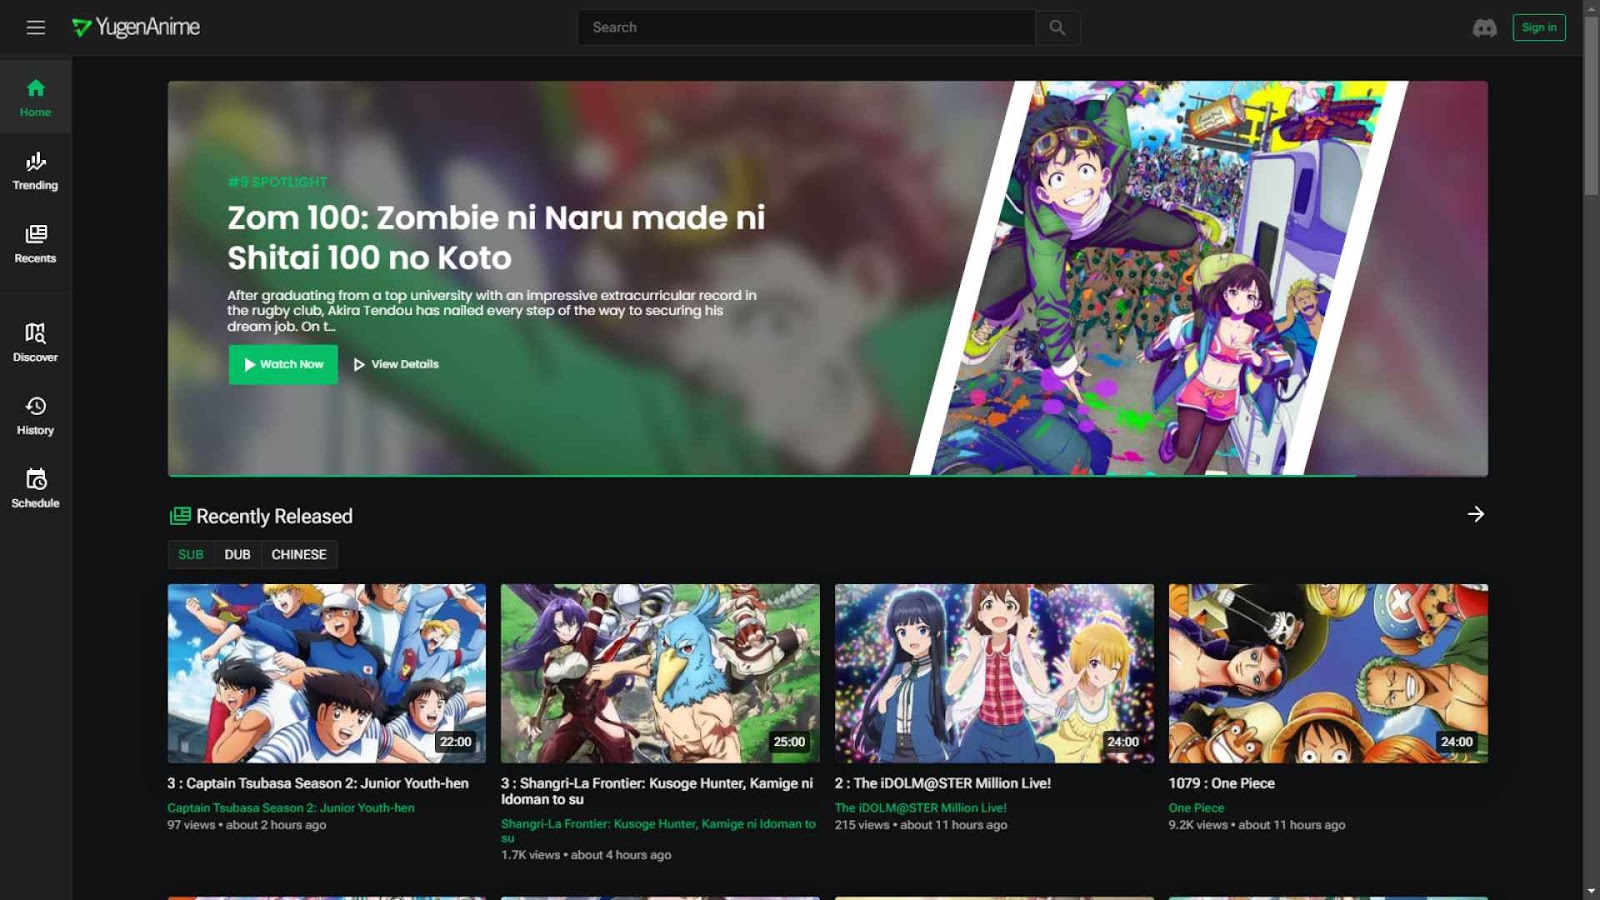Click One Piece's 24:00 duration badge
The image size is (1600, 900).
click(x=1457, y=742)
